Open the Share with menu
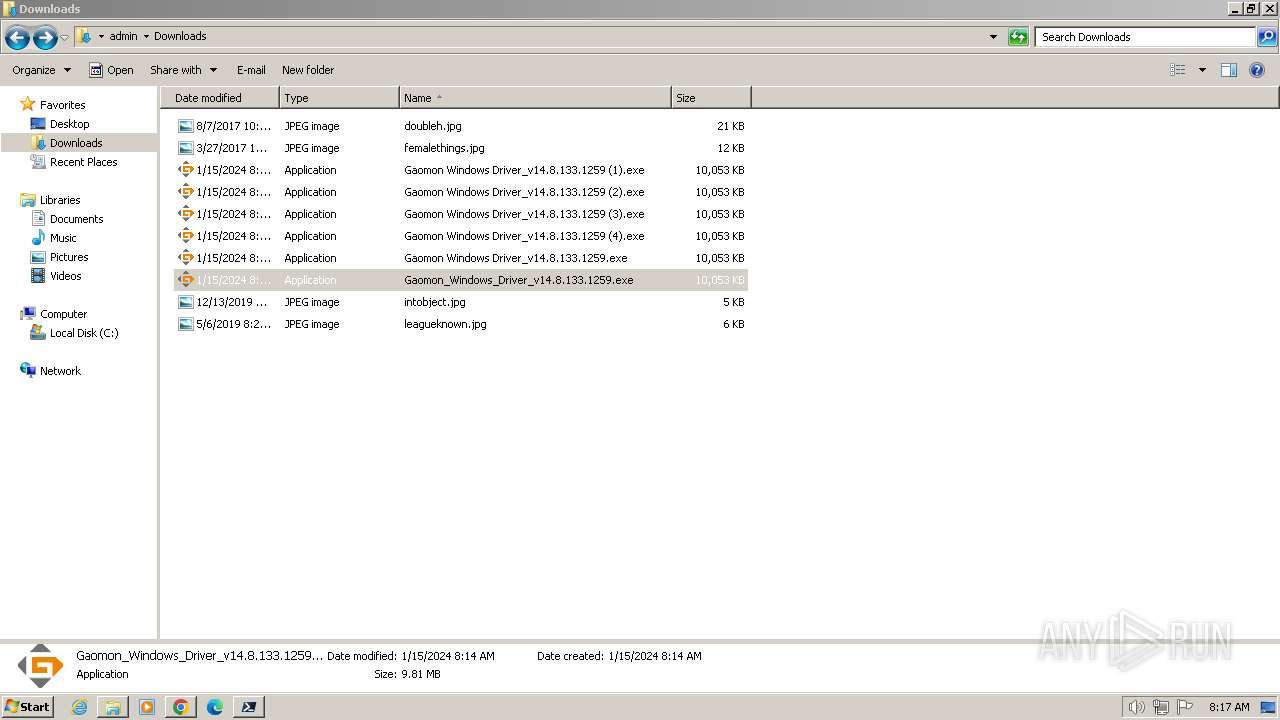Viewport: 1280px width, 720px height. click(x=183, y=70)
